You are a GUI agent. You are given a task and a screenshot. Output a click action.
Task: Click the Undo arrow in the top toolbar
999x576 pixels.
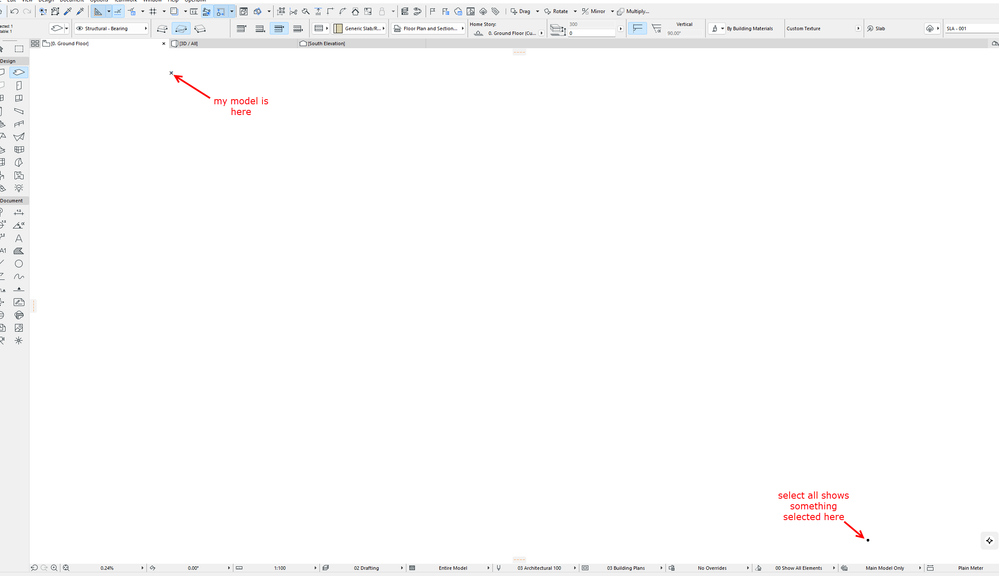(x=14, y=11)
